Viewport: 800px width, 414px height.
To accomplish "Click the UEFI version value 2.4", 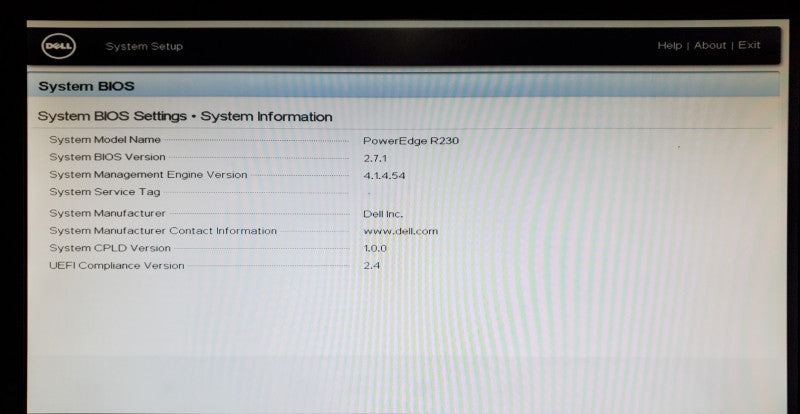I will 372,265.
